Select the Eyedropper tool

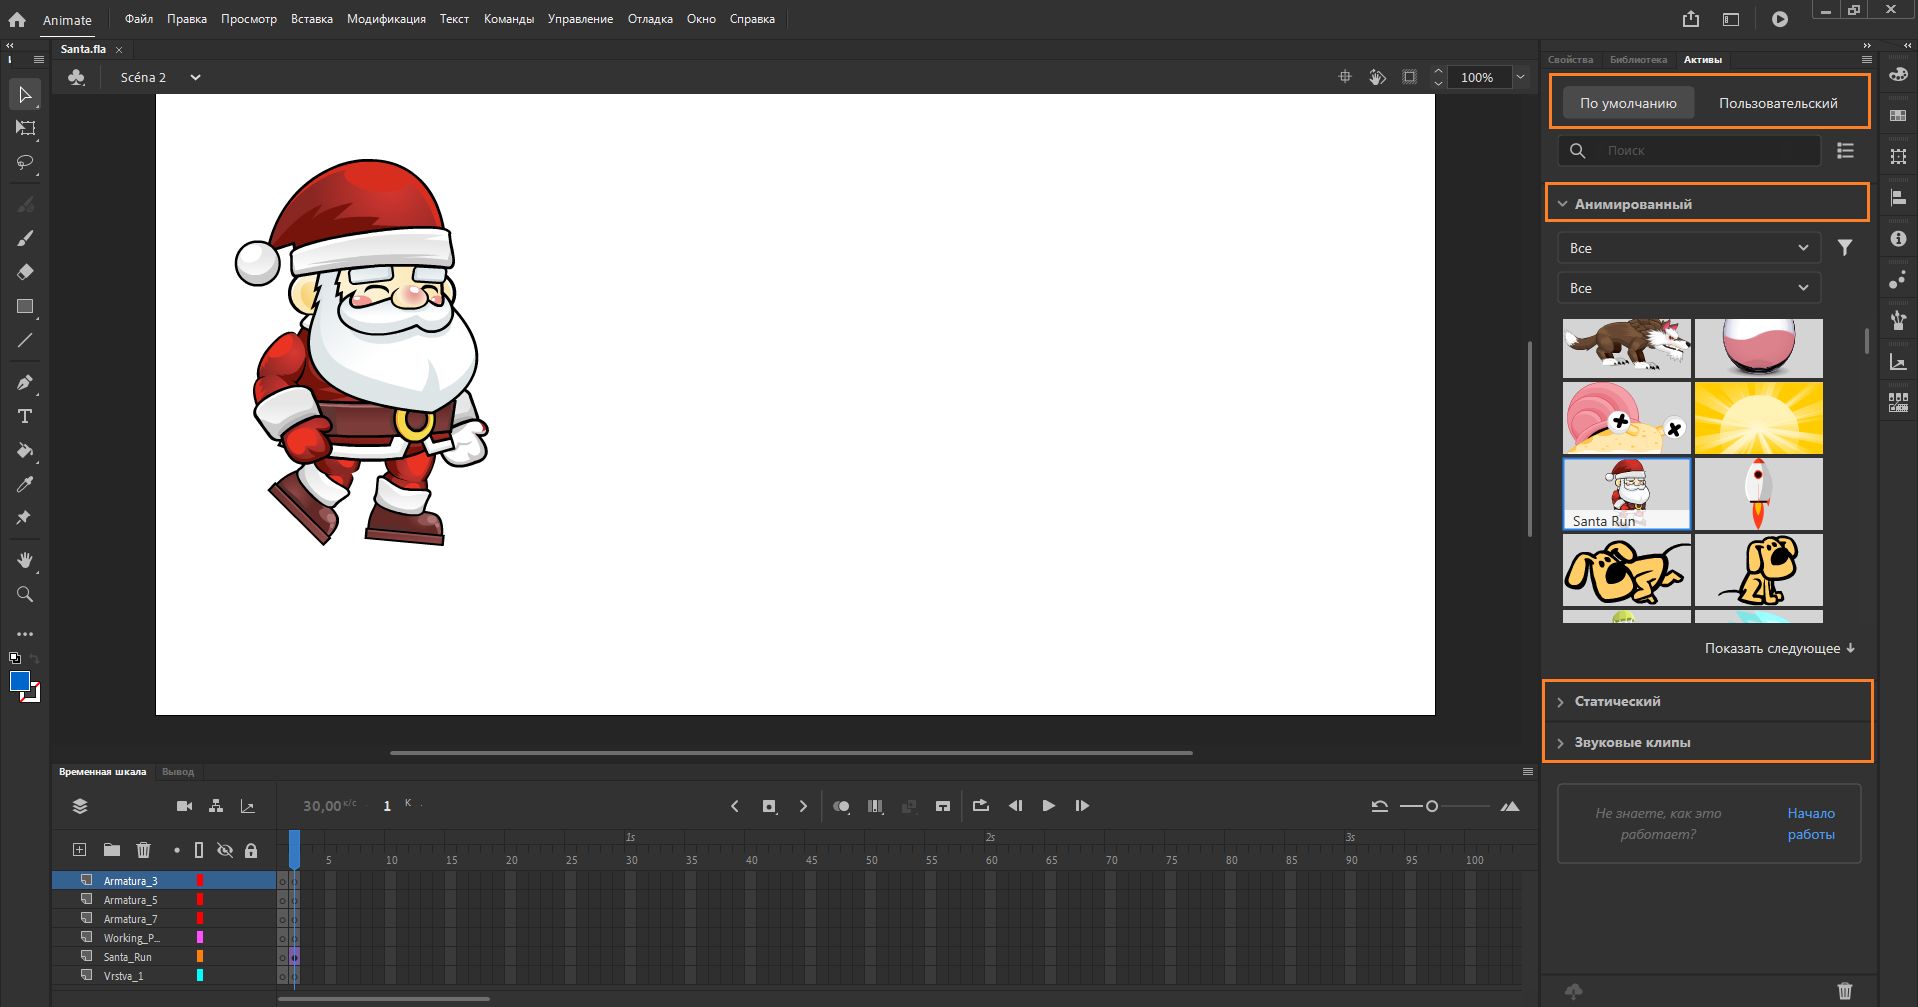pyautogui.click(x=25, y=484)
